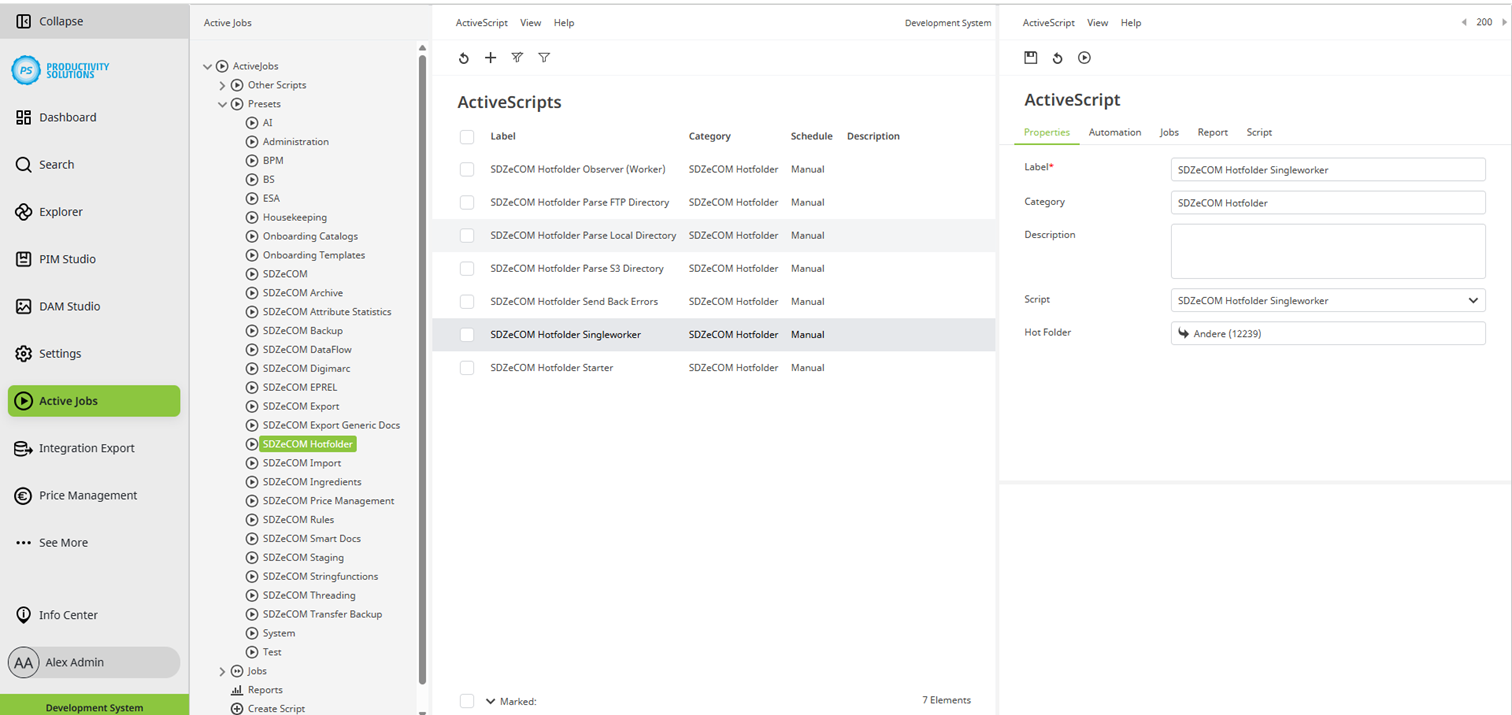1512x715 pixels.
Task: Open the filter icon in the ActiveScripts toolbar
Action: (x=544, y=57)
